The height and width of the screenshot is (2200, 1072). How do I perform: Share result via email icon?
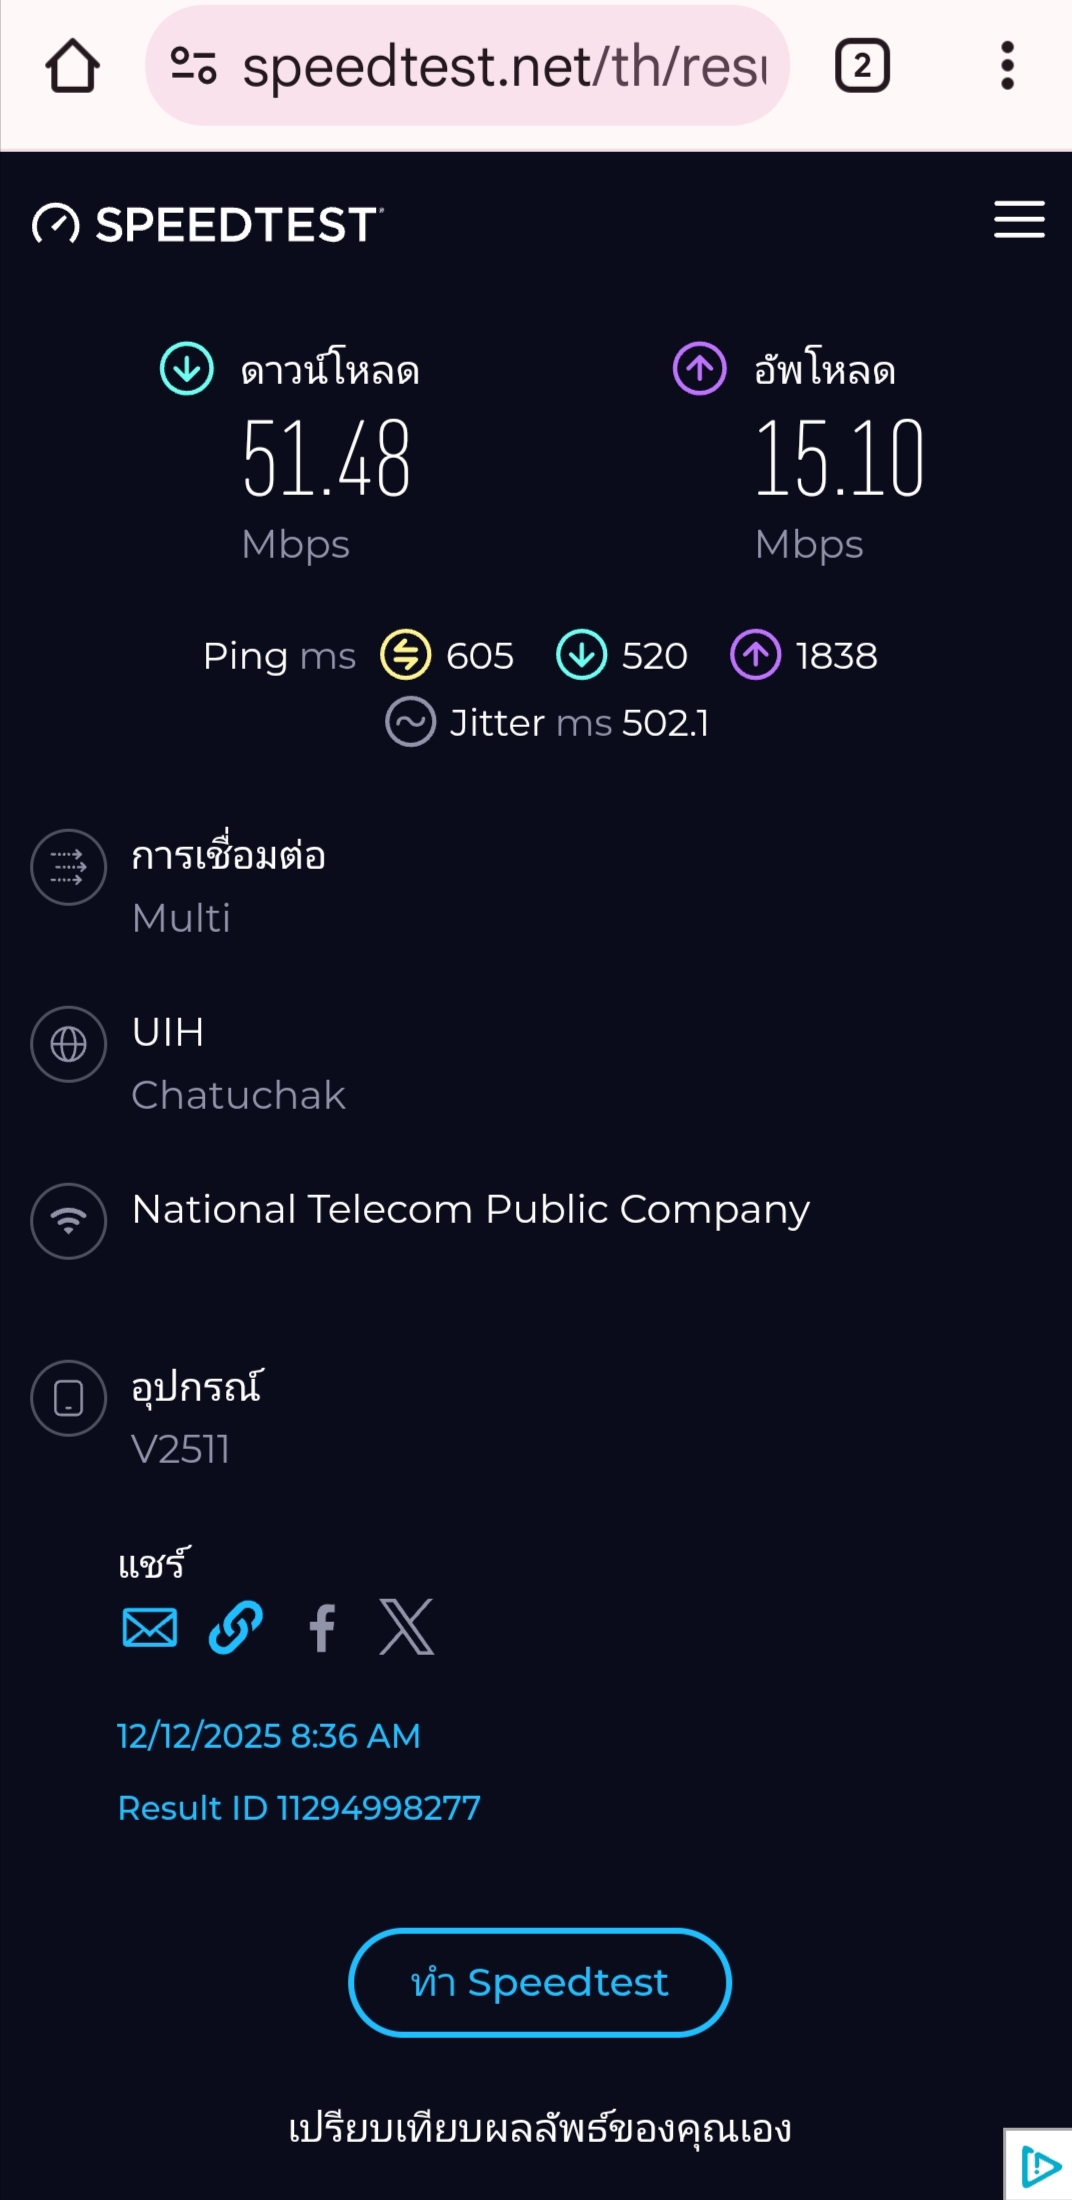click(x=150, y=1627)
